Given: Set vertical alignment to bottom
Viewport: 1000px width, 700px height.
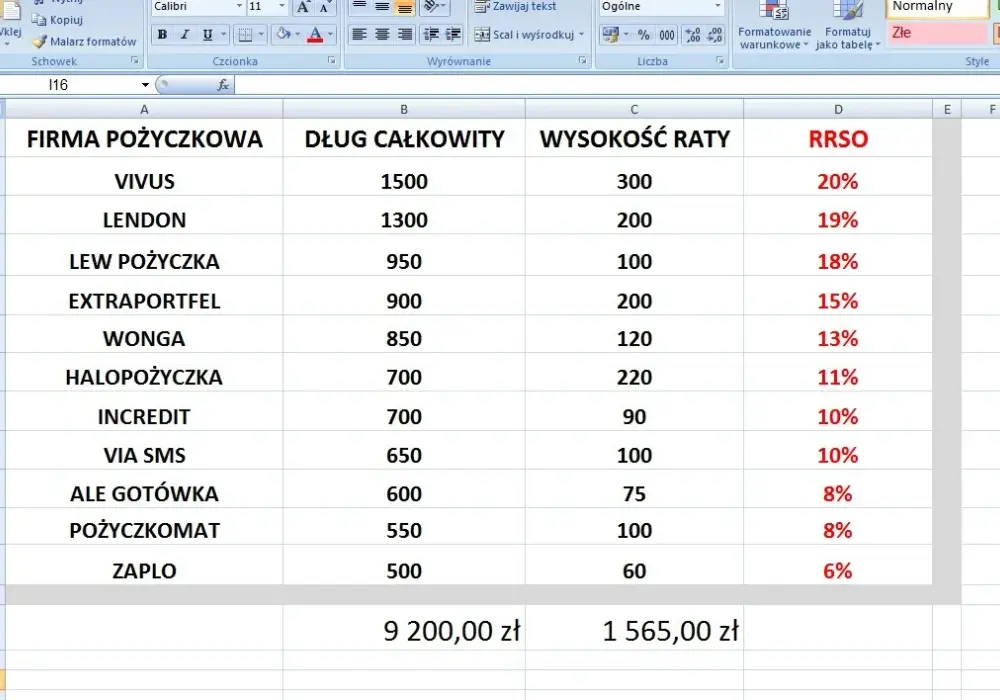Looking at the screenshot, I should tap(404, 7).
